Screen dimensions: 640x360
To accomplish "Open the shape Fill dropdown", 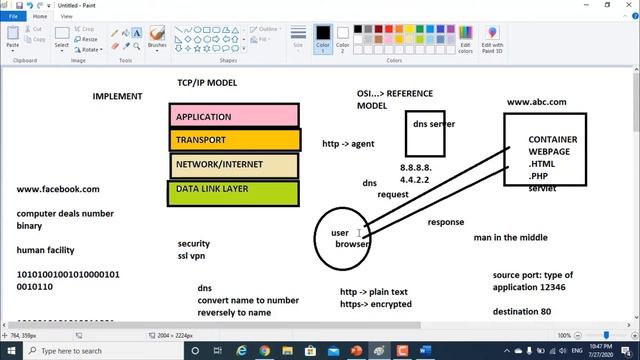I will [x=260, y=39].
